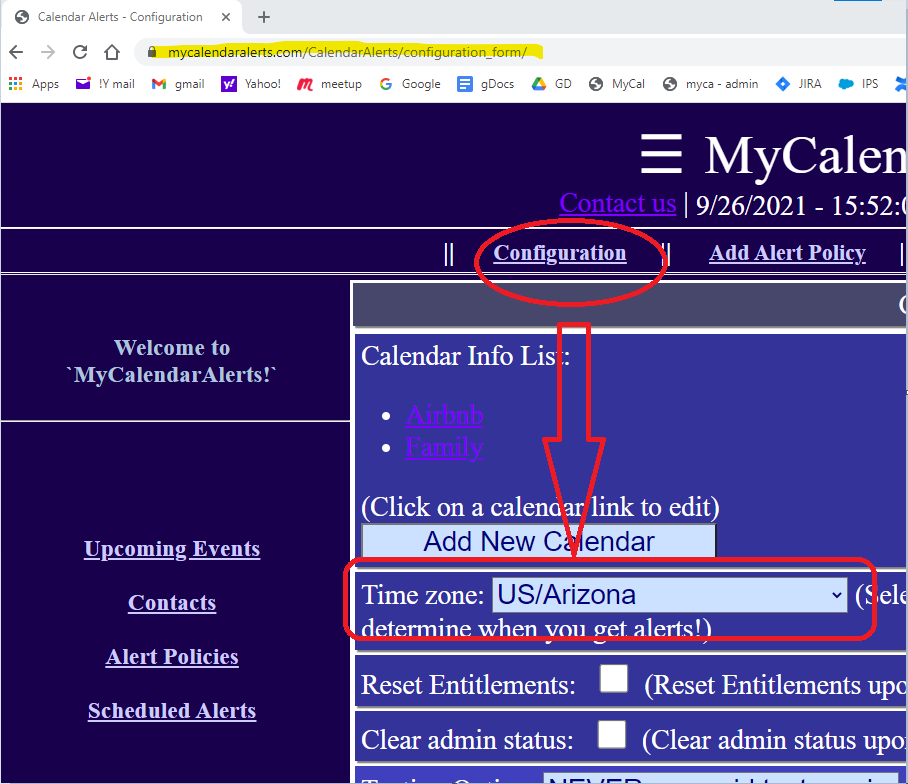Toggle the Clear admin status checkbox
The height and width of the screenshot is (784, 908).
(x=611, y=735)
